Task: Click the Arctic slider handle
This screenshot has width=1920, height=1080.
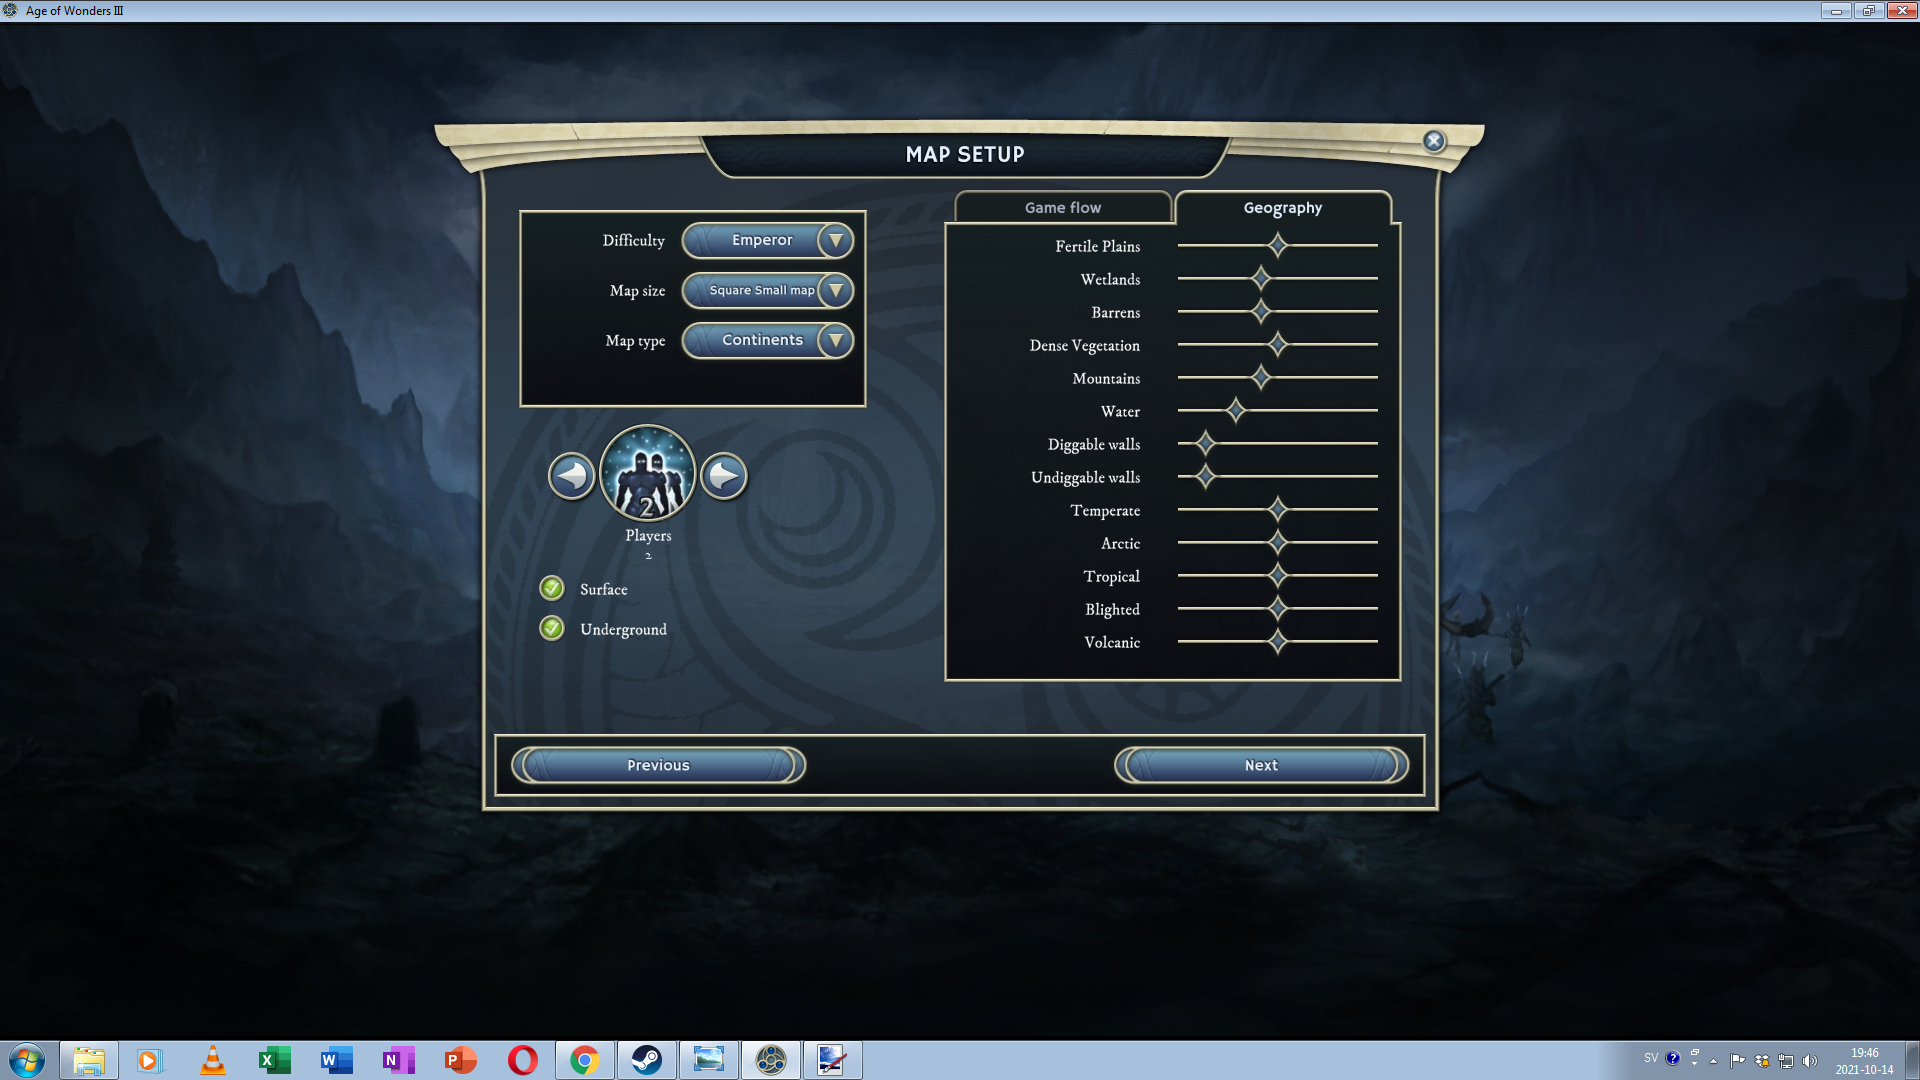Action: click(1277, 542)
